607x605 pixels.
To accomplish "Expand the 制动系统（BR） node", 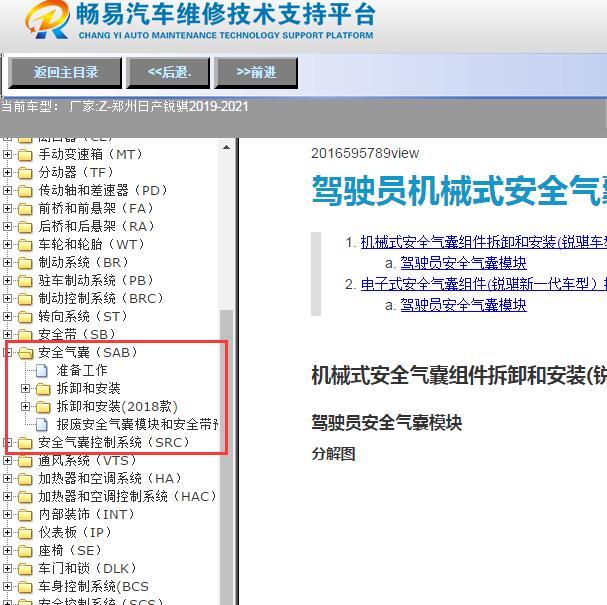I will point(7,262).
